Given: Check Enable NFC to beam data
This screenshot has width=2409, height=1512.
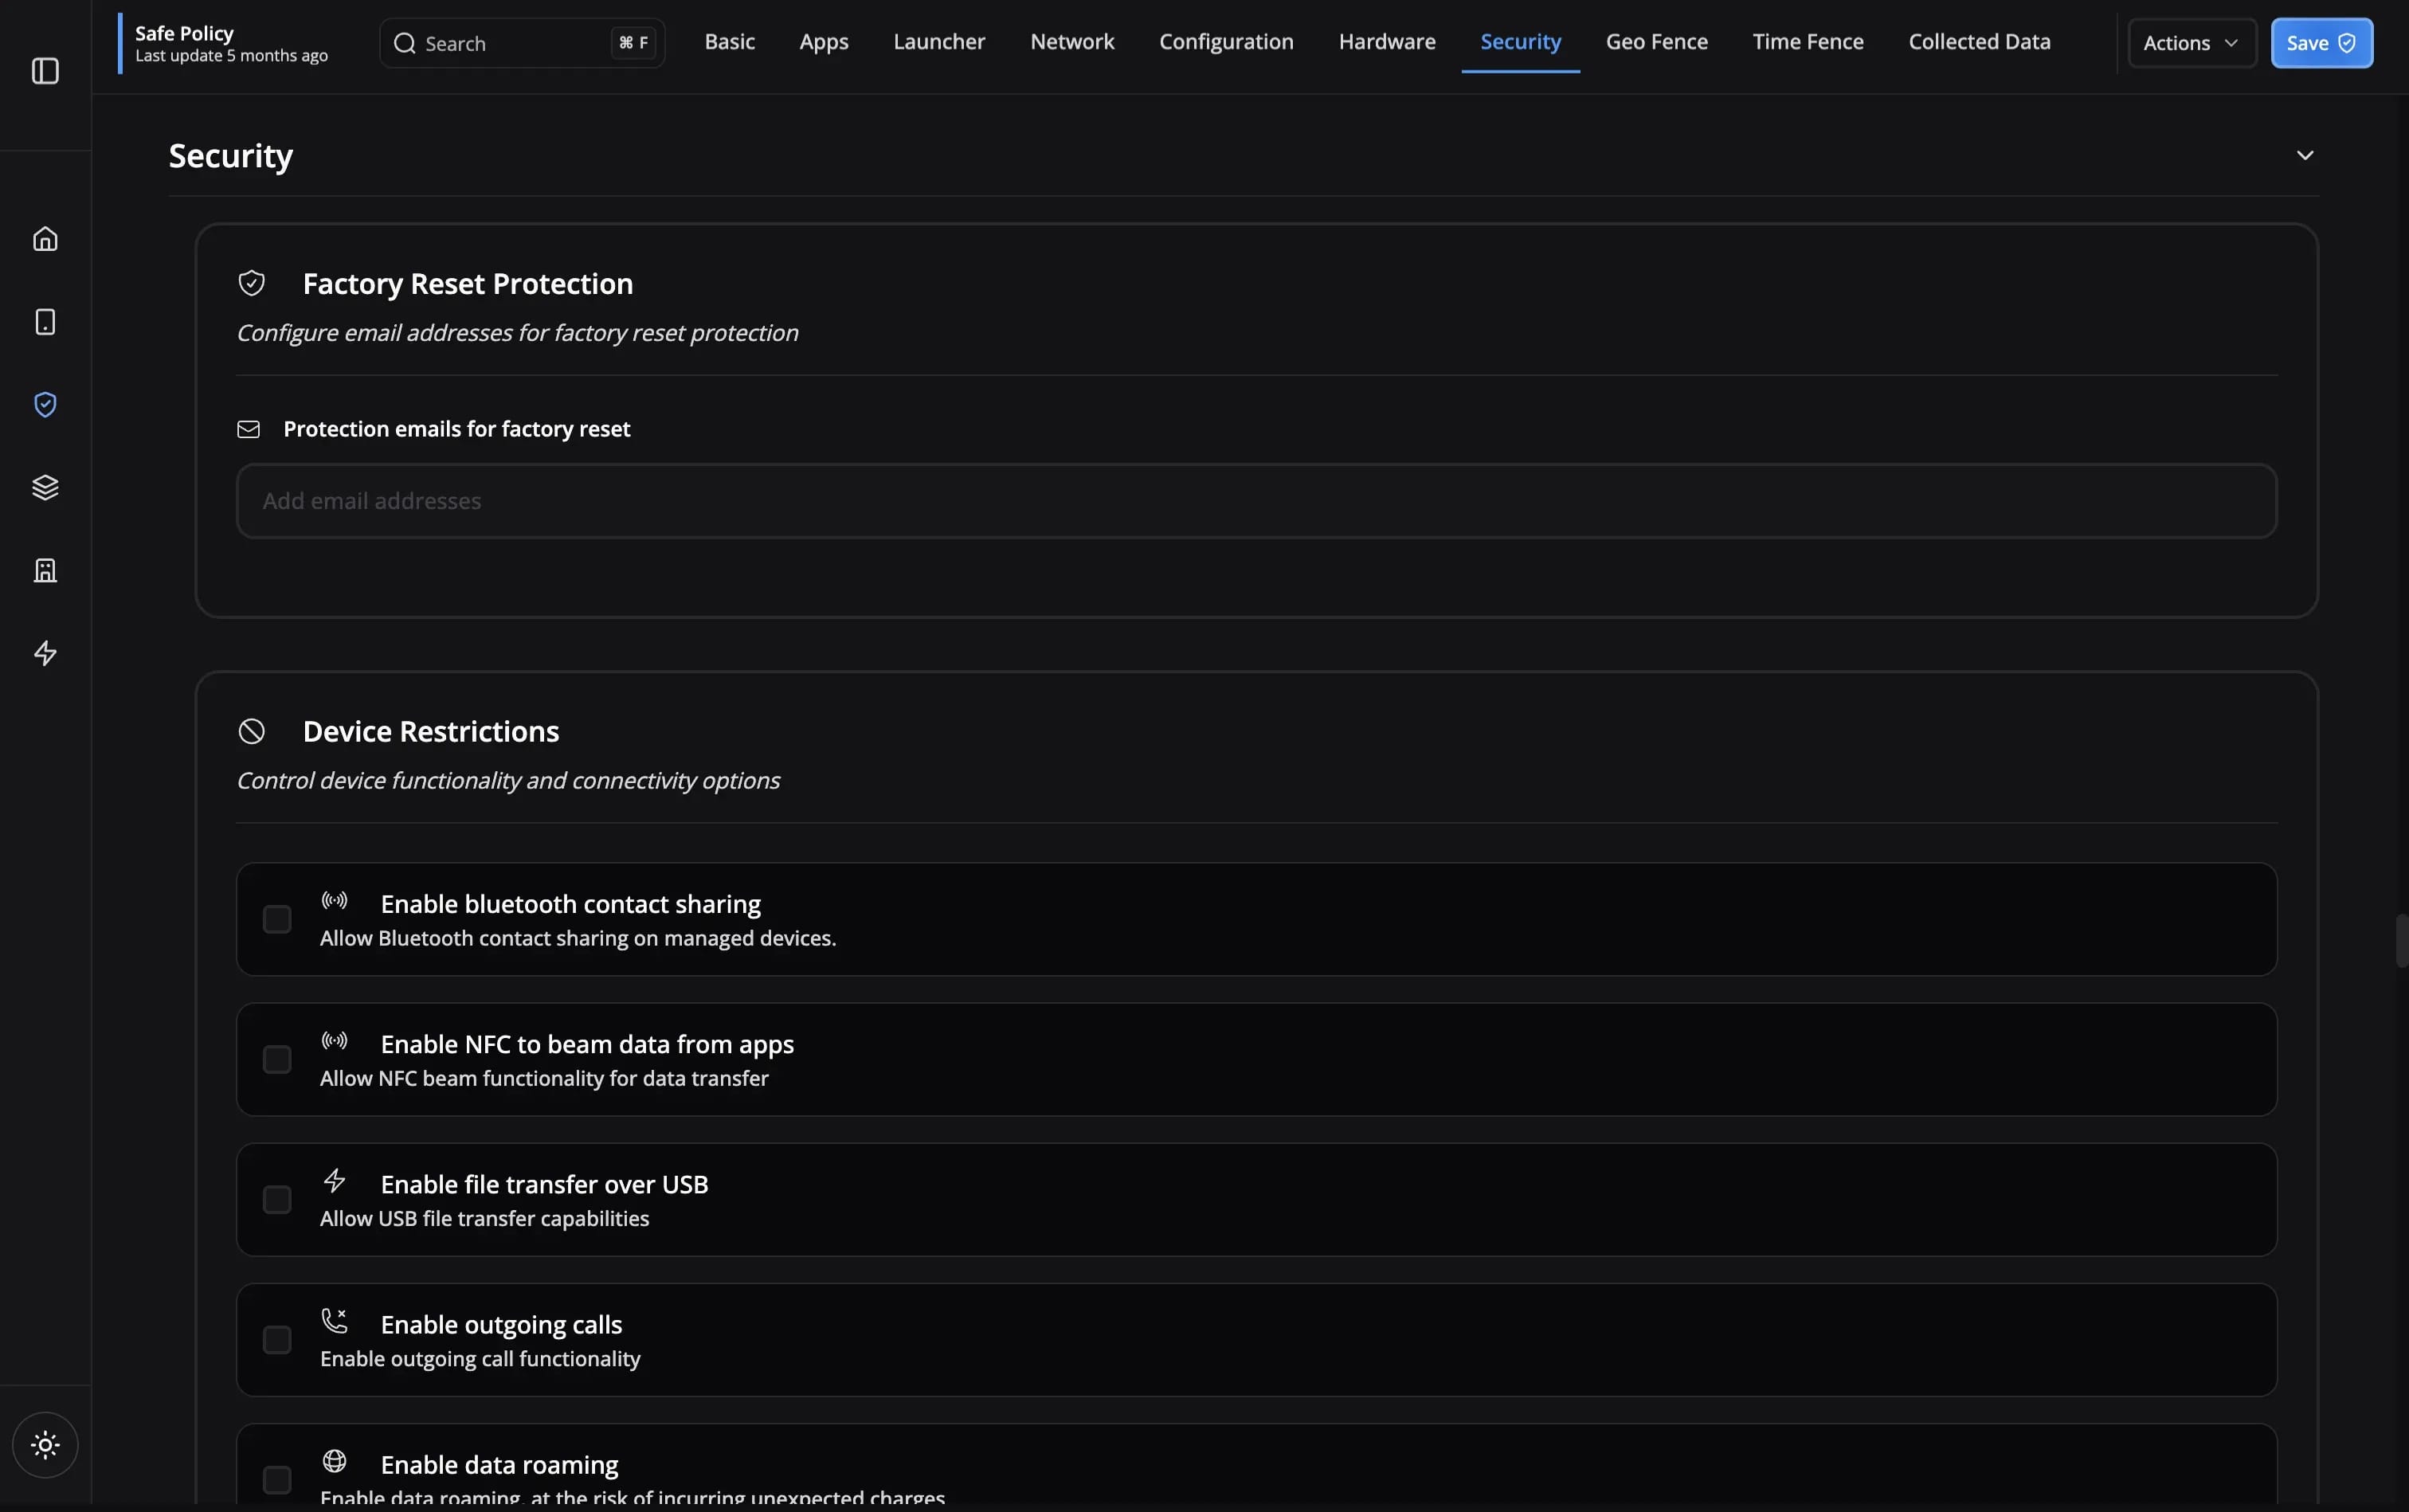Looking at the screenshot, I should [x=277, y=1059].
